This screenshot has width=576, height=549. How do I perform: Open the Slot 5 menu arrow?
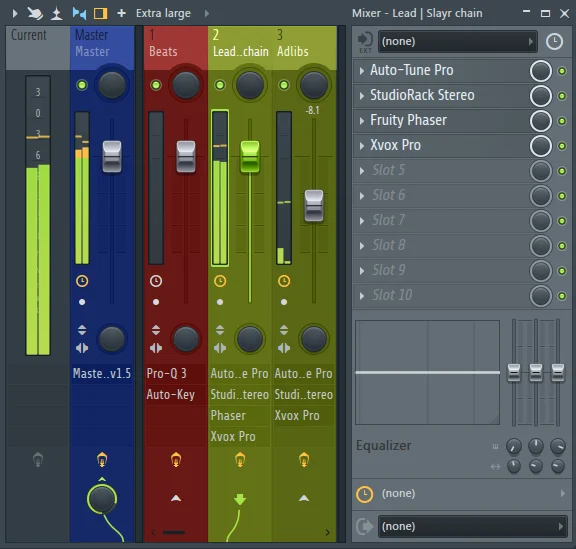coord(362,171)
